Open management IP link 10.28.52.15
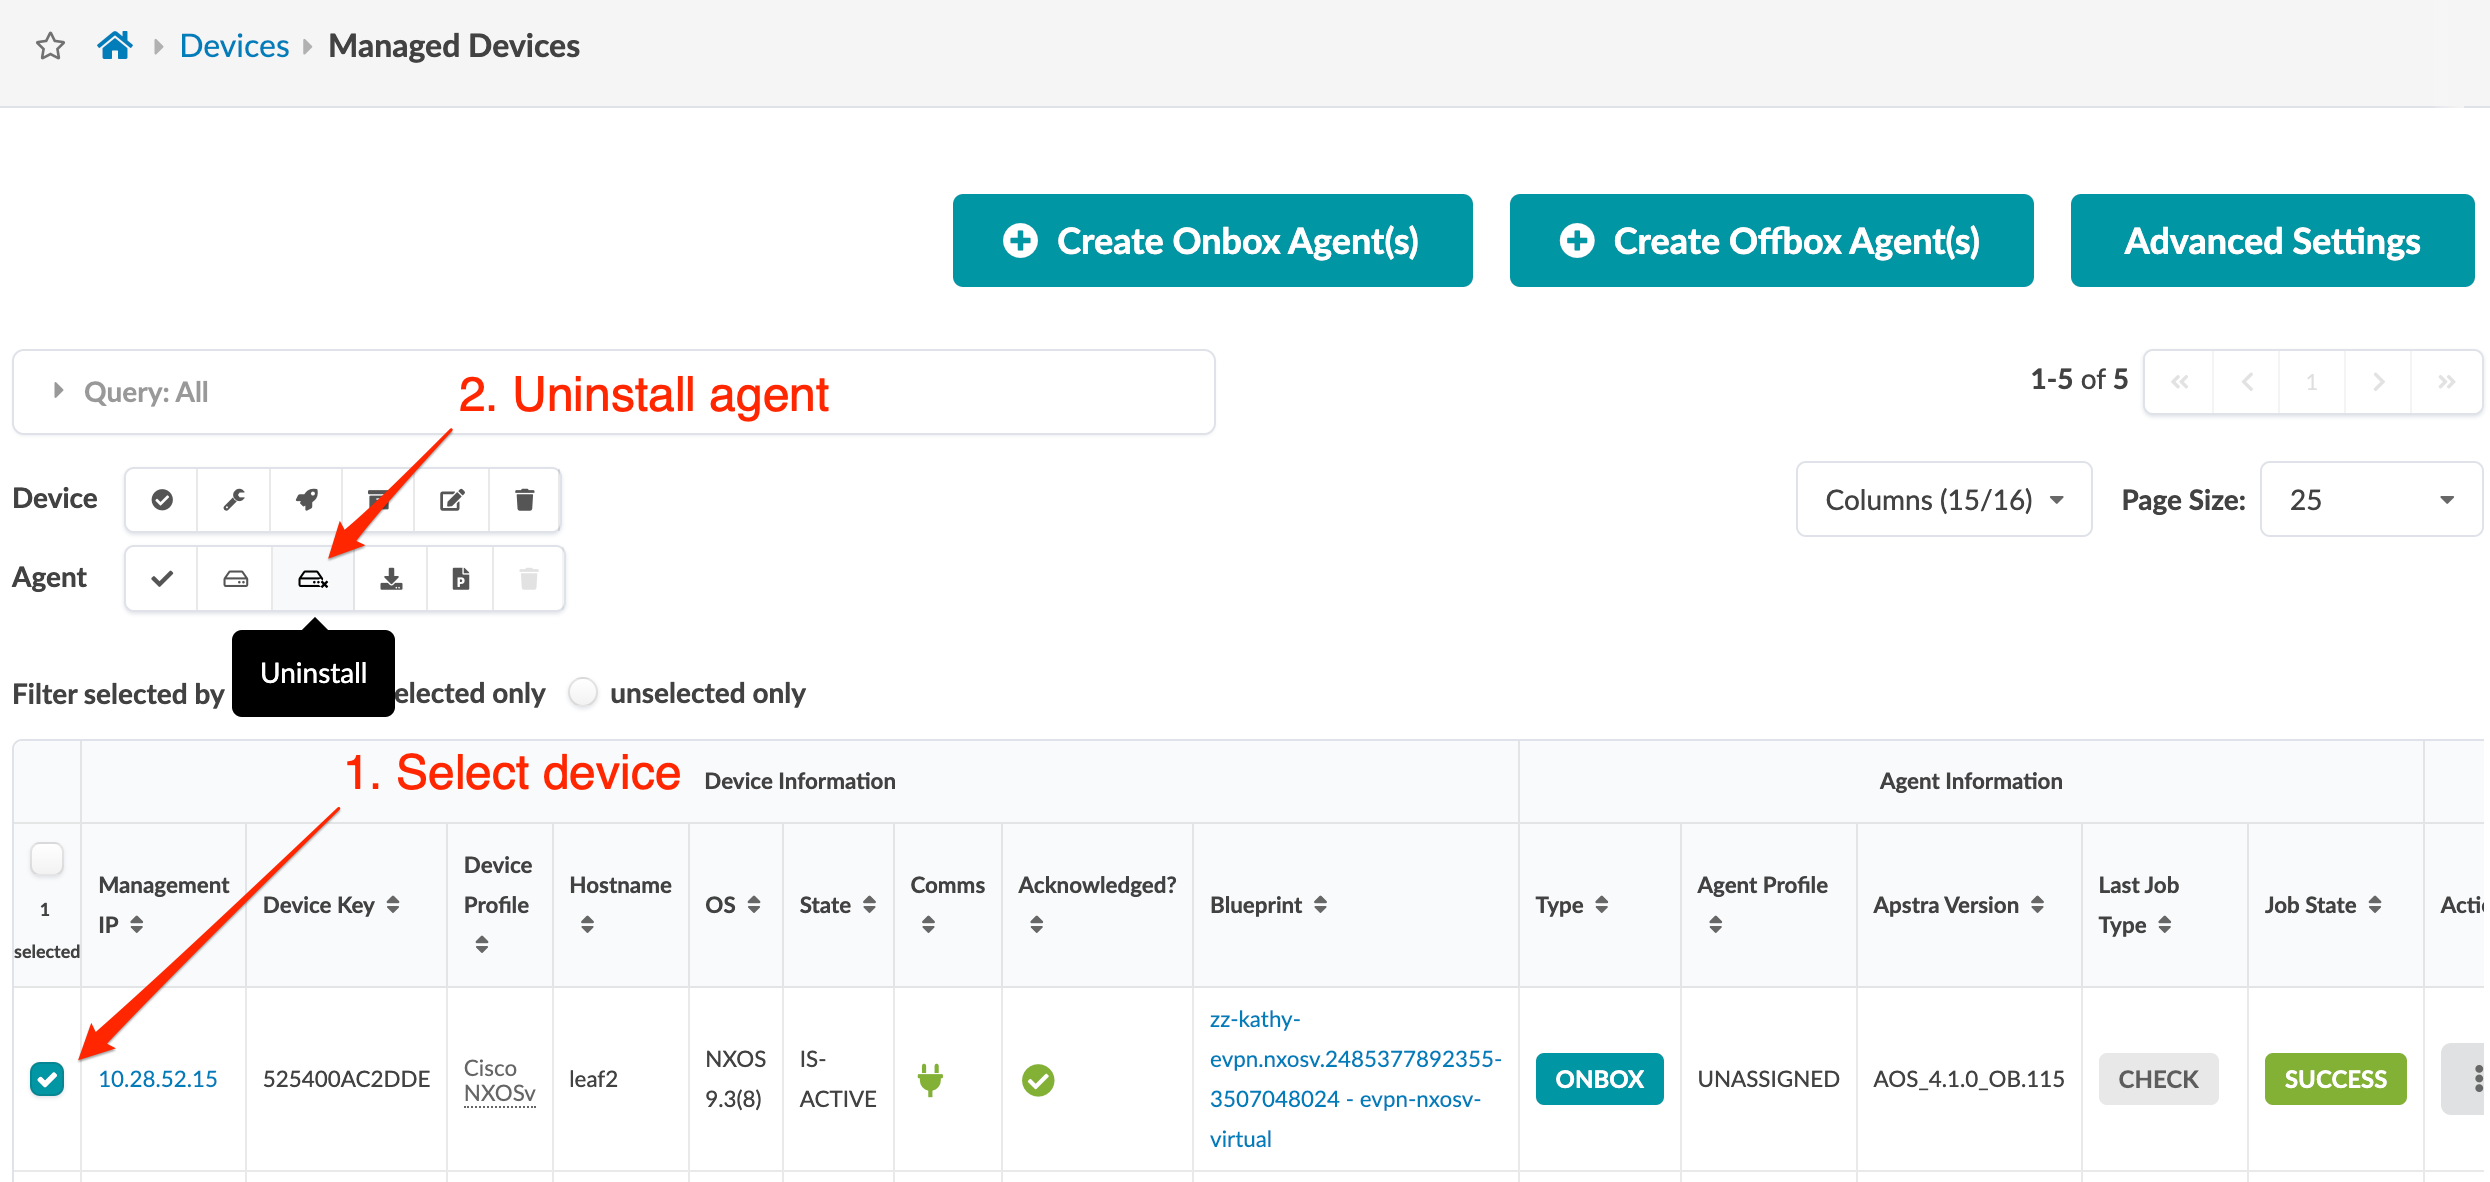Screen dimensions: 2490x1182 (158, 1079)
